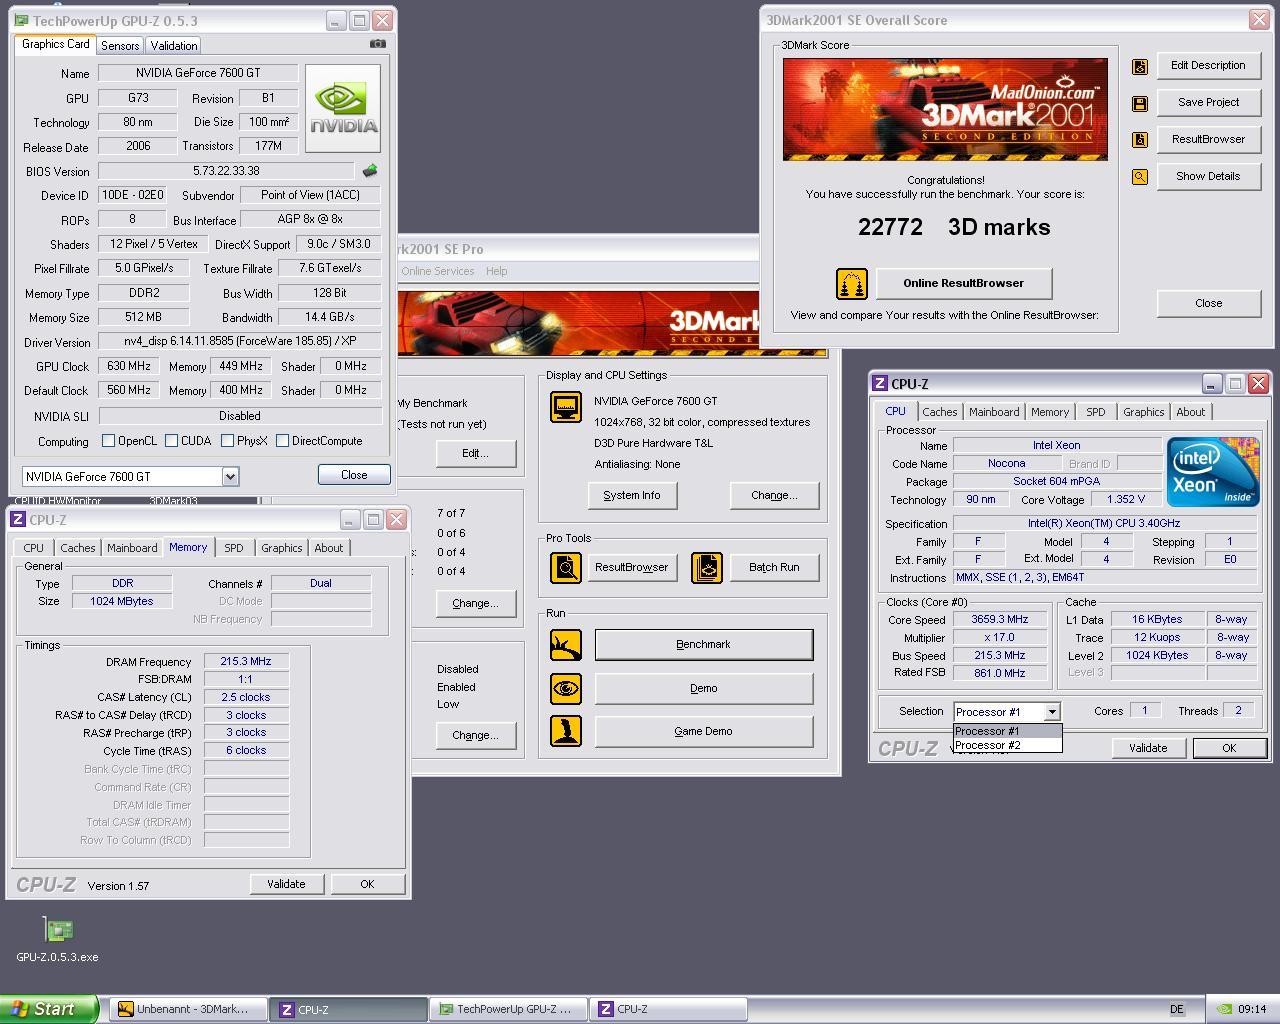
Task: Open Online Services menu in 3DMark2001
Action: (438, 271)
